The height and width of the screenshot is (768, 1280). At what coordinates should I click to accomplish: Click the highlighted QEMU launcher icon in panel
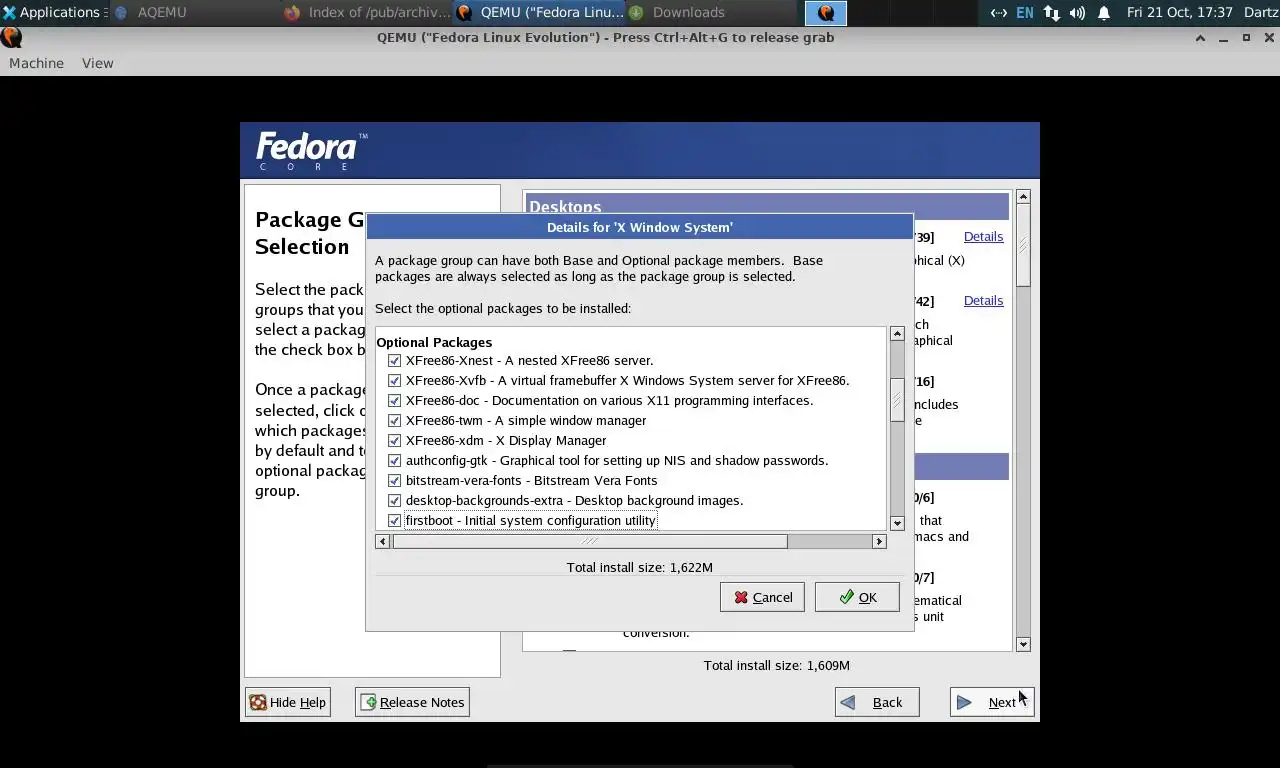click(826, 12)
